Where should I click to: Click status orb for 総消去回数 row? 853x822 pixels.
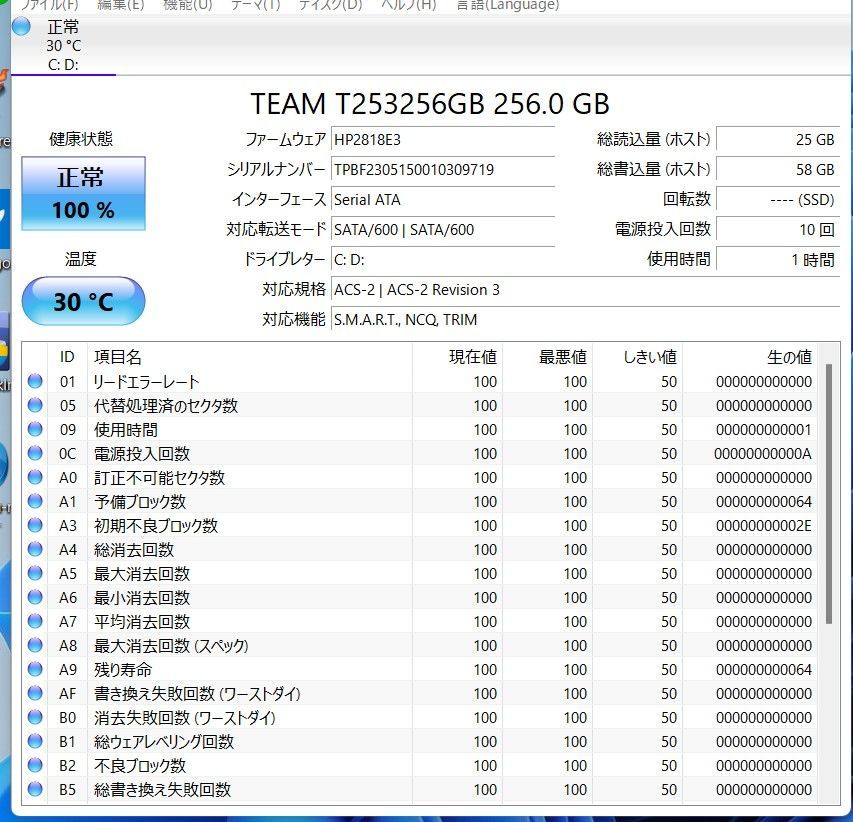tap(35, 549)
